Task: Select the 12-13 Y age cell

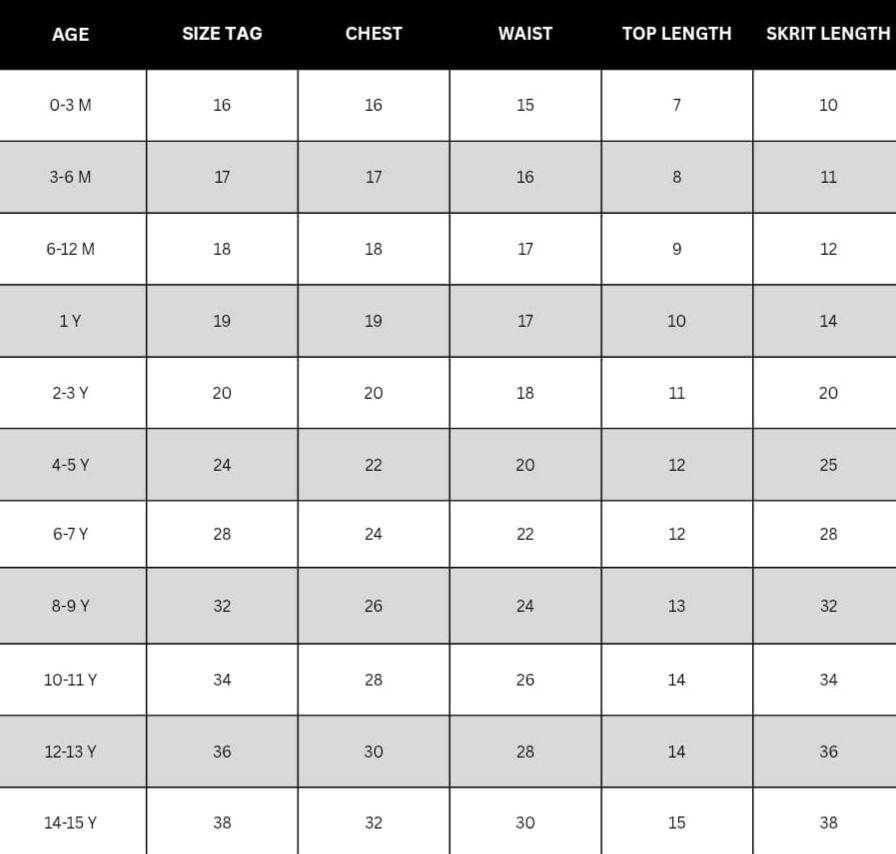Action: (x=70, y=752)
